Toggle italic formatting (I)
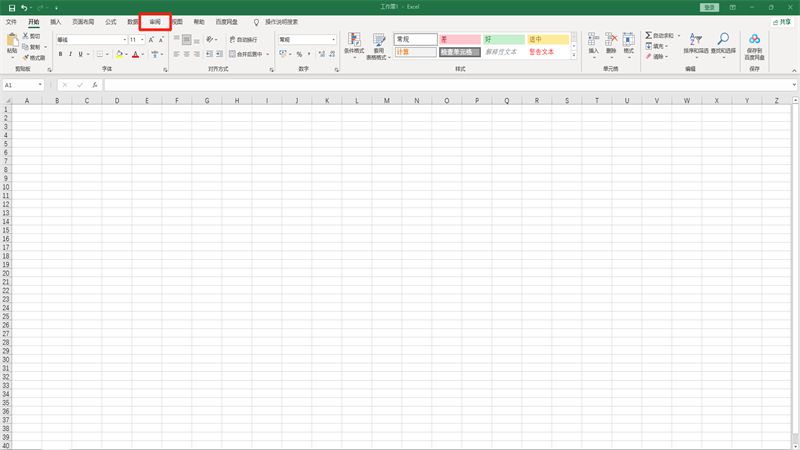The image size is (800, 450). 71,54
